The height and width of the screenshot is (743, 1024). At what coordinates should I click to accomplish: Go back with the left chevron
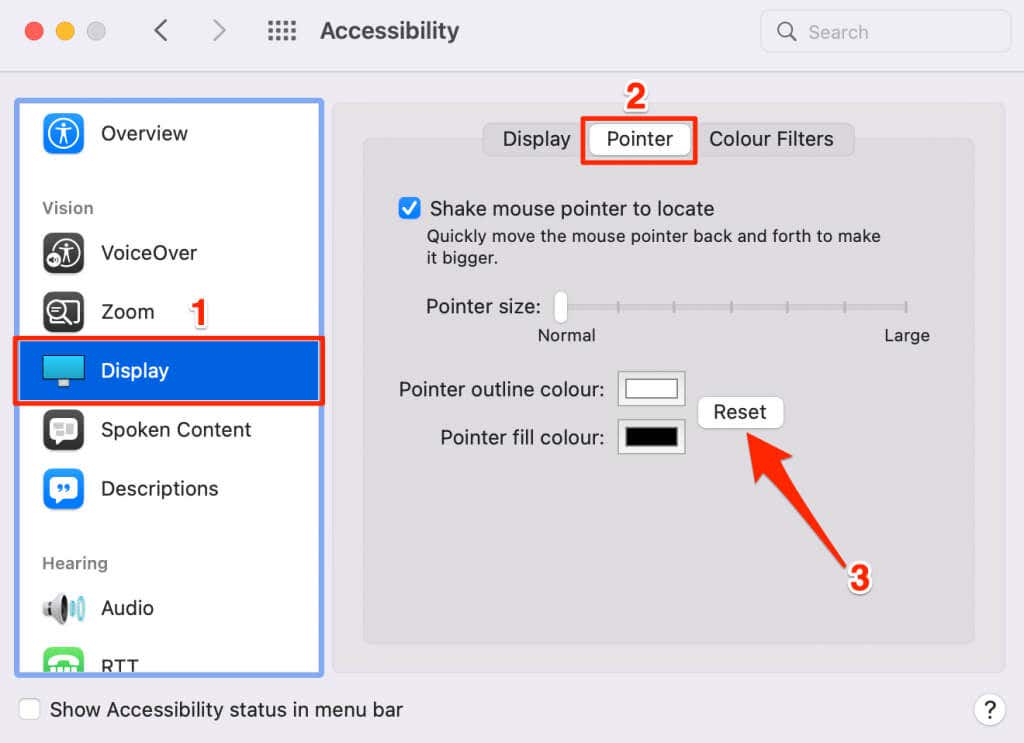click(161, 31)
